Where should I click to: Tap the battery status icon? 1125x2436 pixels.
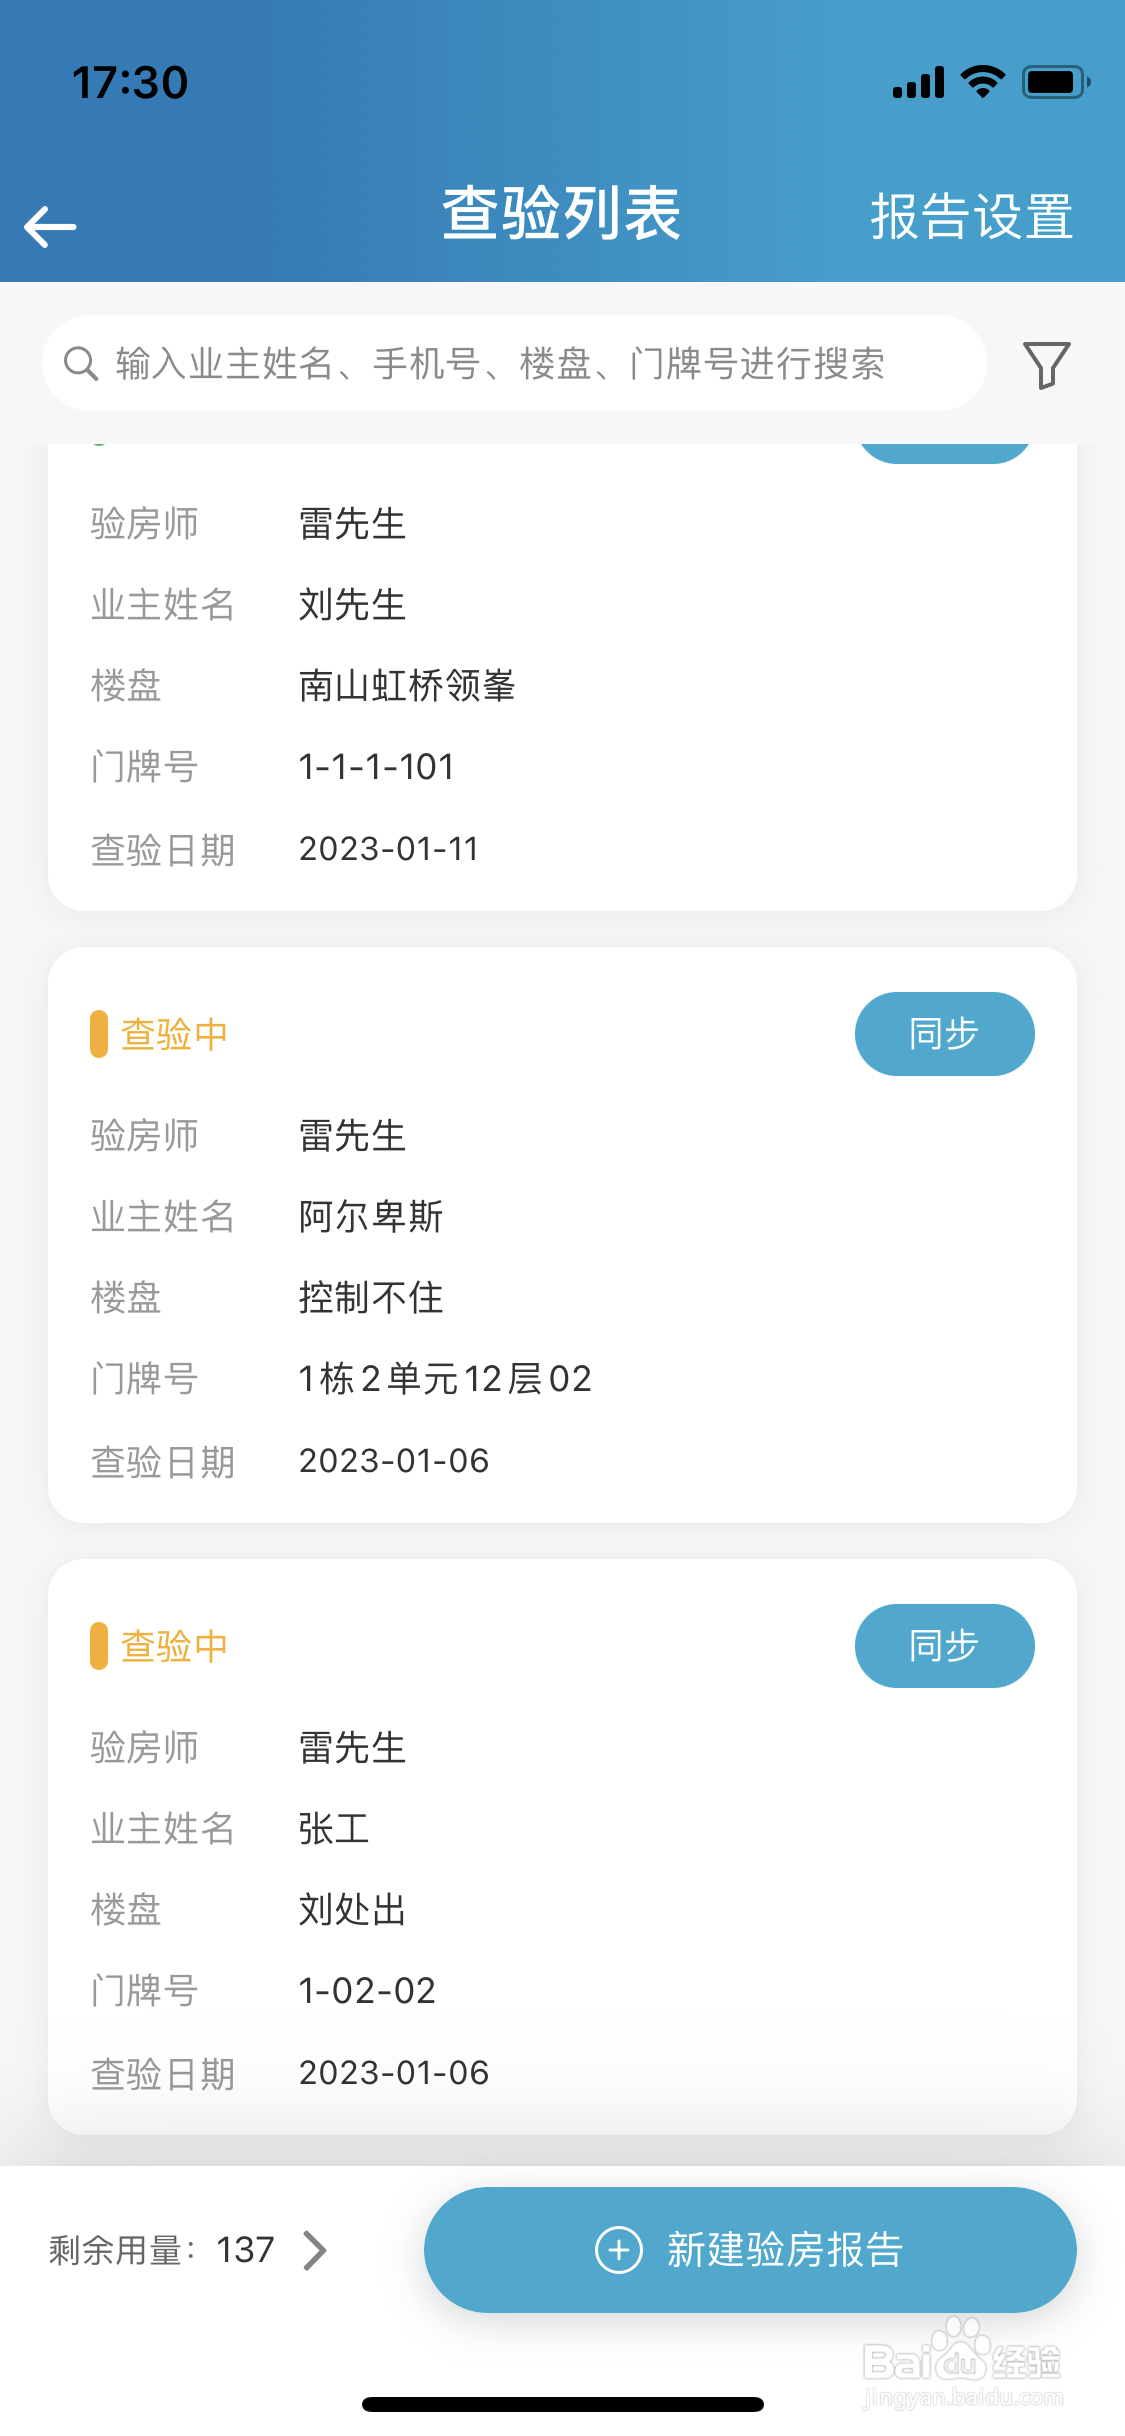(1055, 82)
